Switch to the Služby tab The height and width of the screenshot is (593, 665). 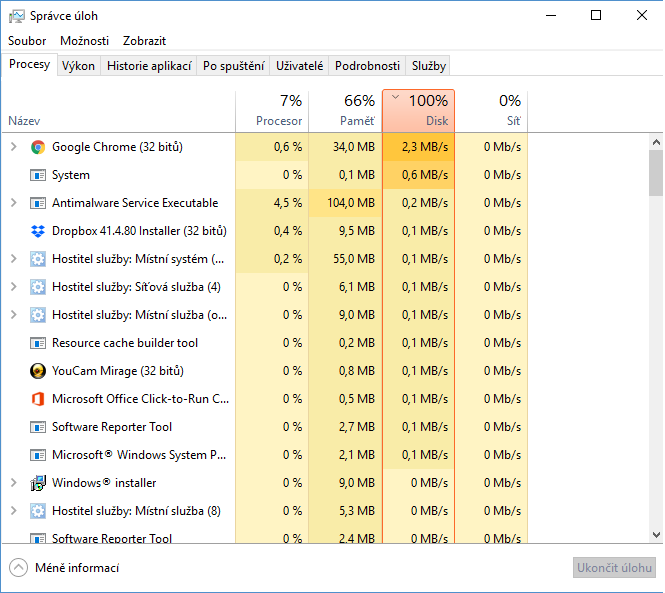click(x=428, y=66)
